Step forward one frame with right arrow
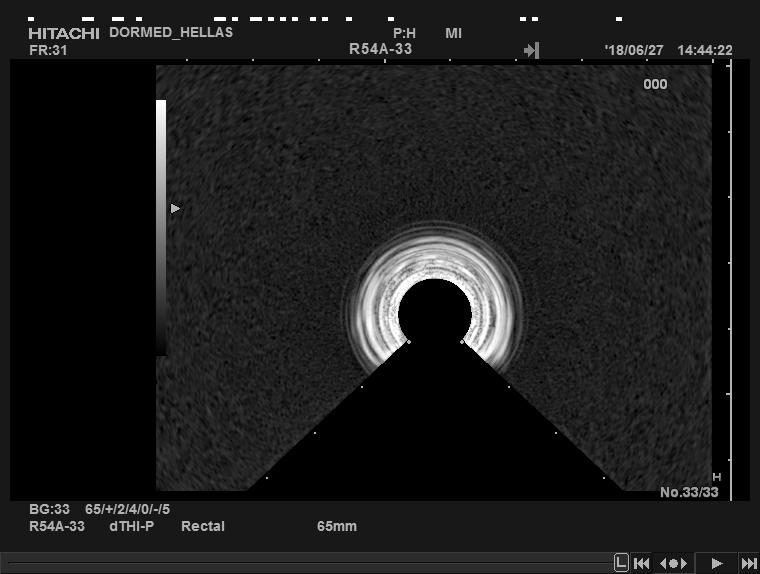Viewport: 760px width, 574px height. pos(683,563)
